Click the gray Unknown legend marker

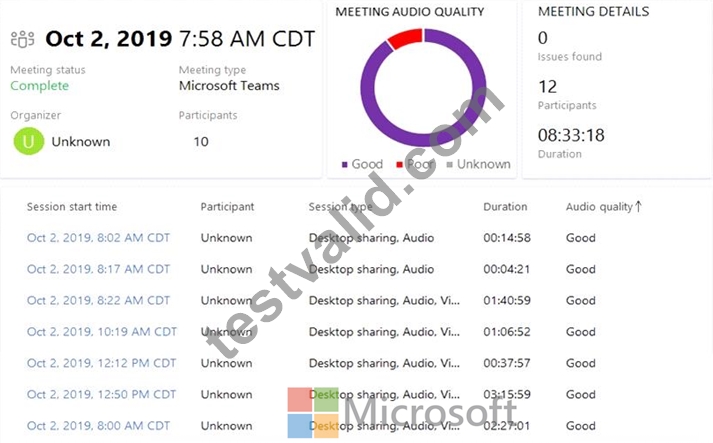tap(450, 164)
